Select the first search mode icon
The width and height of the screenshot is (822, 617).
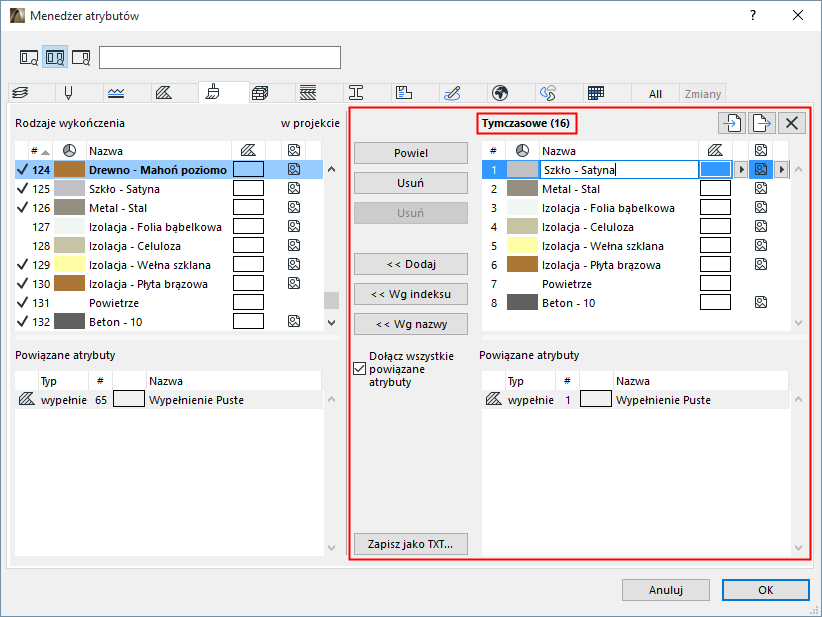pos(29,57)
